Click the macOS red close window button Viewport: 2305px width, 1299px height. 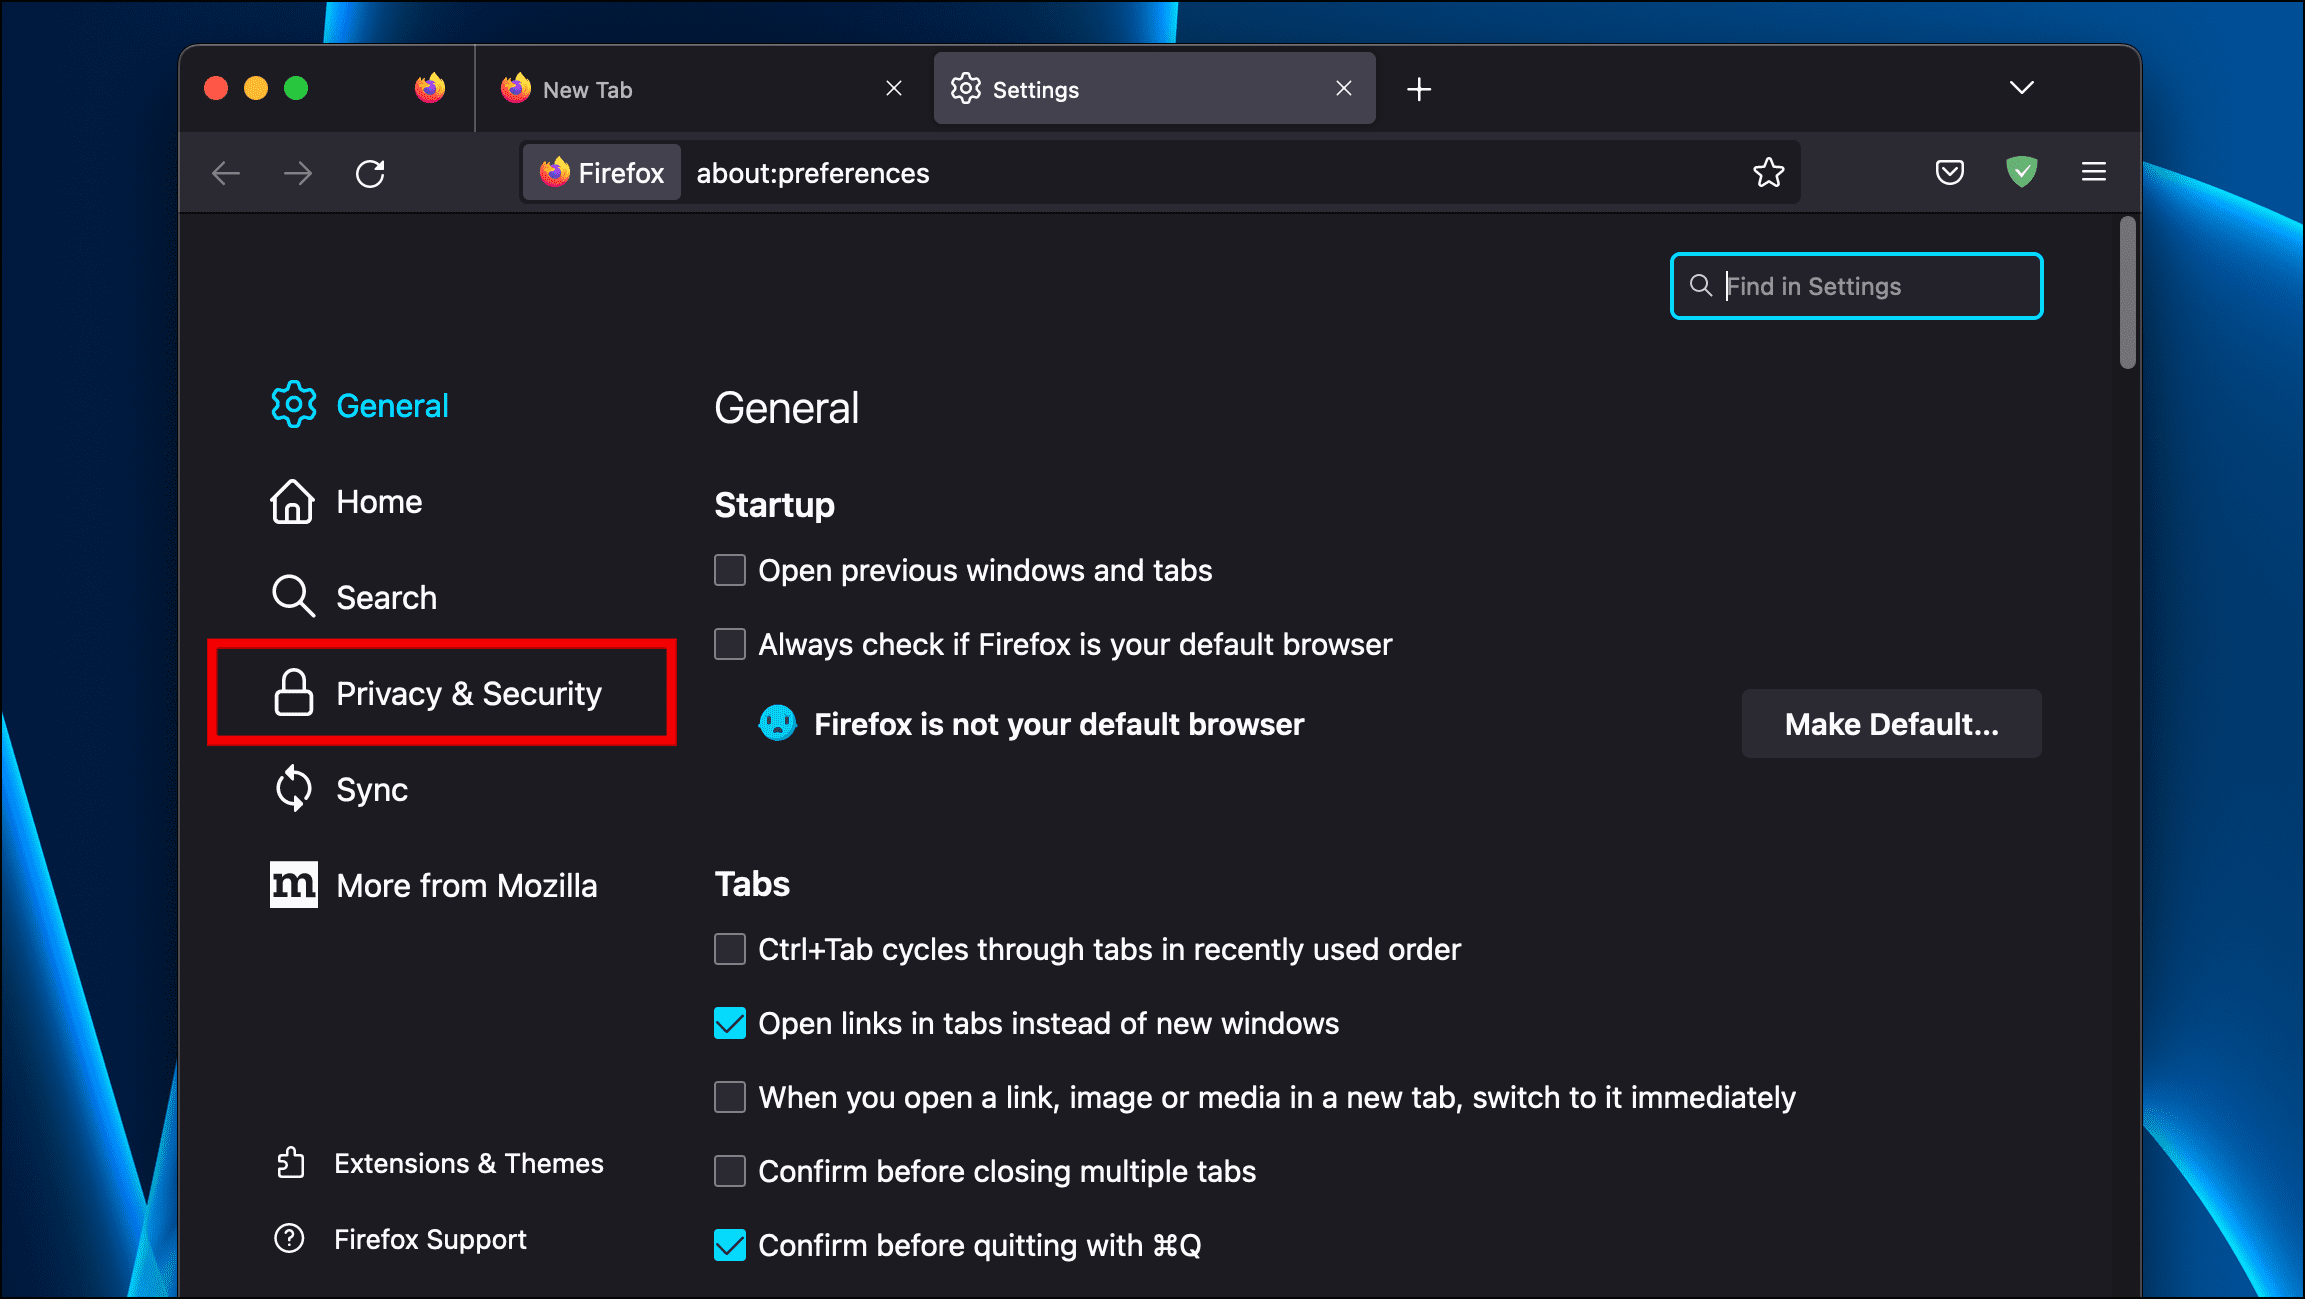pos(216,88)
